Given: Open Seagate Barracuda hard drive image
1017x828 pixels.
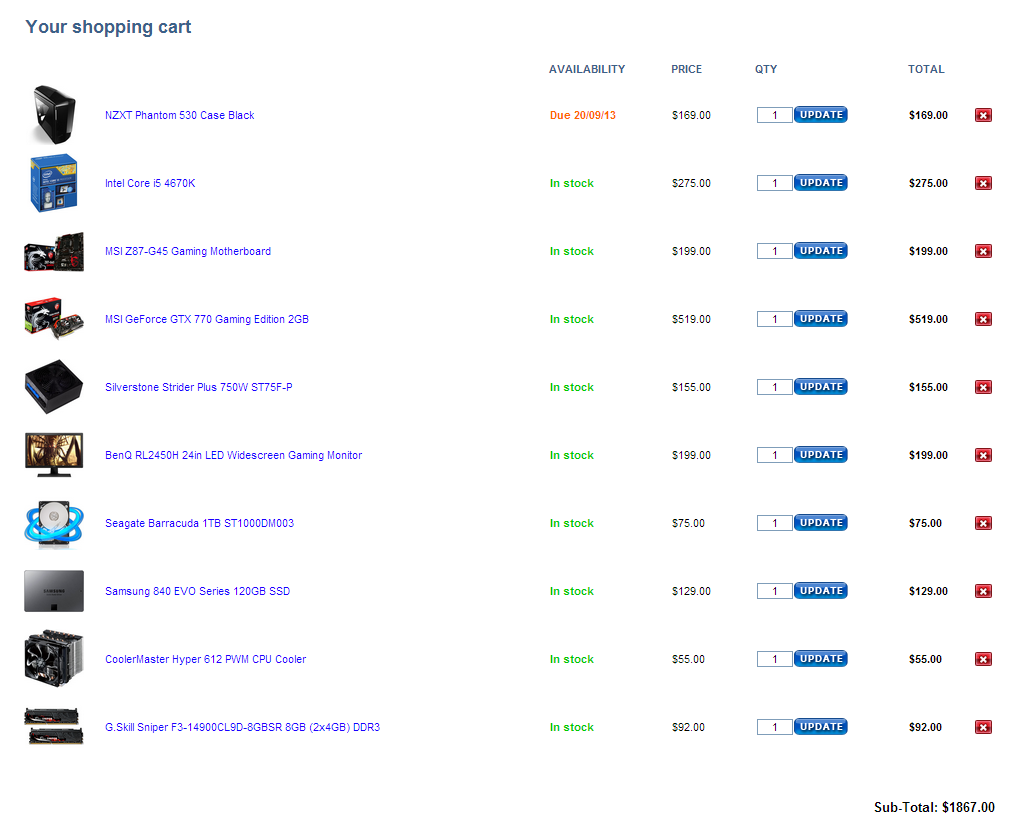Looking at the screenshot, I should (x=54, y=523).
